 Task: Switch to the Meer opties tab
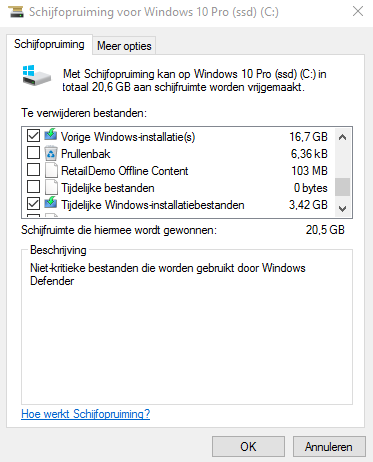pyautogui.click(x=124, y=46)
